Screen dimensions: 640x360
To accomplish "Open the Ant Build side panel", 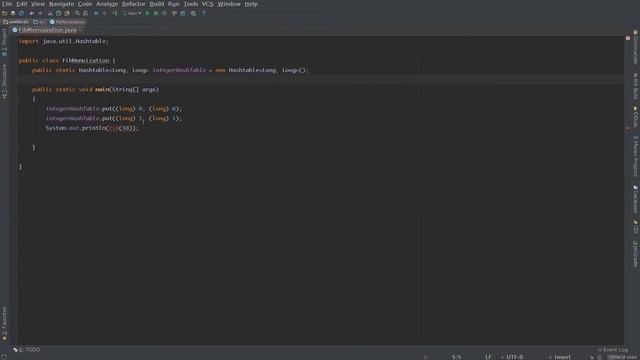I will click(636, 86).
